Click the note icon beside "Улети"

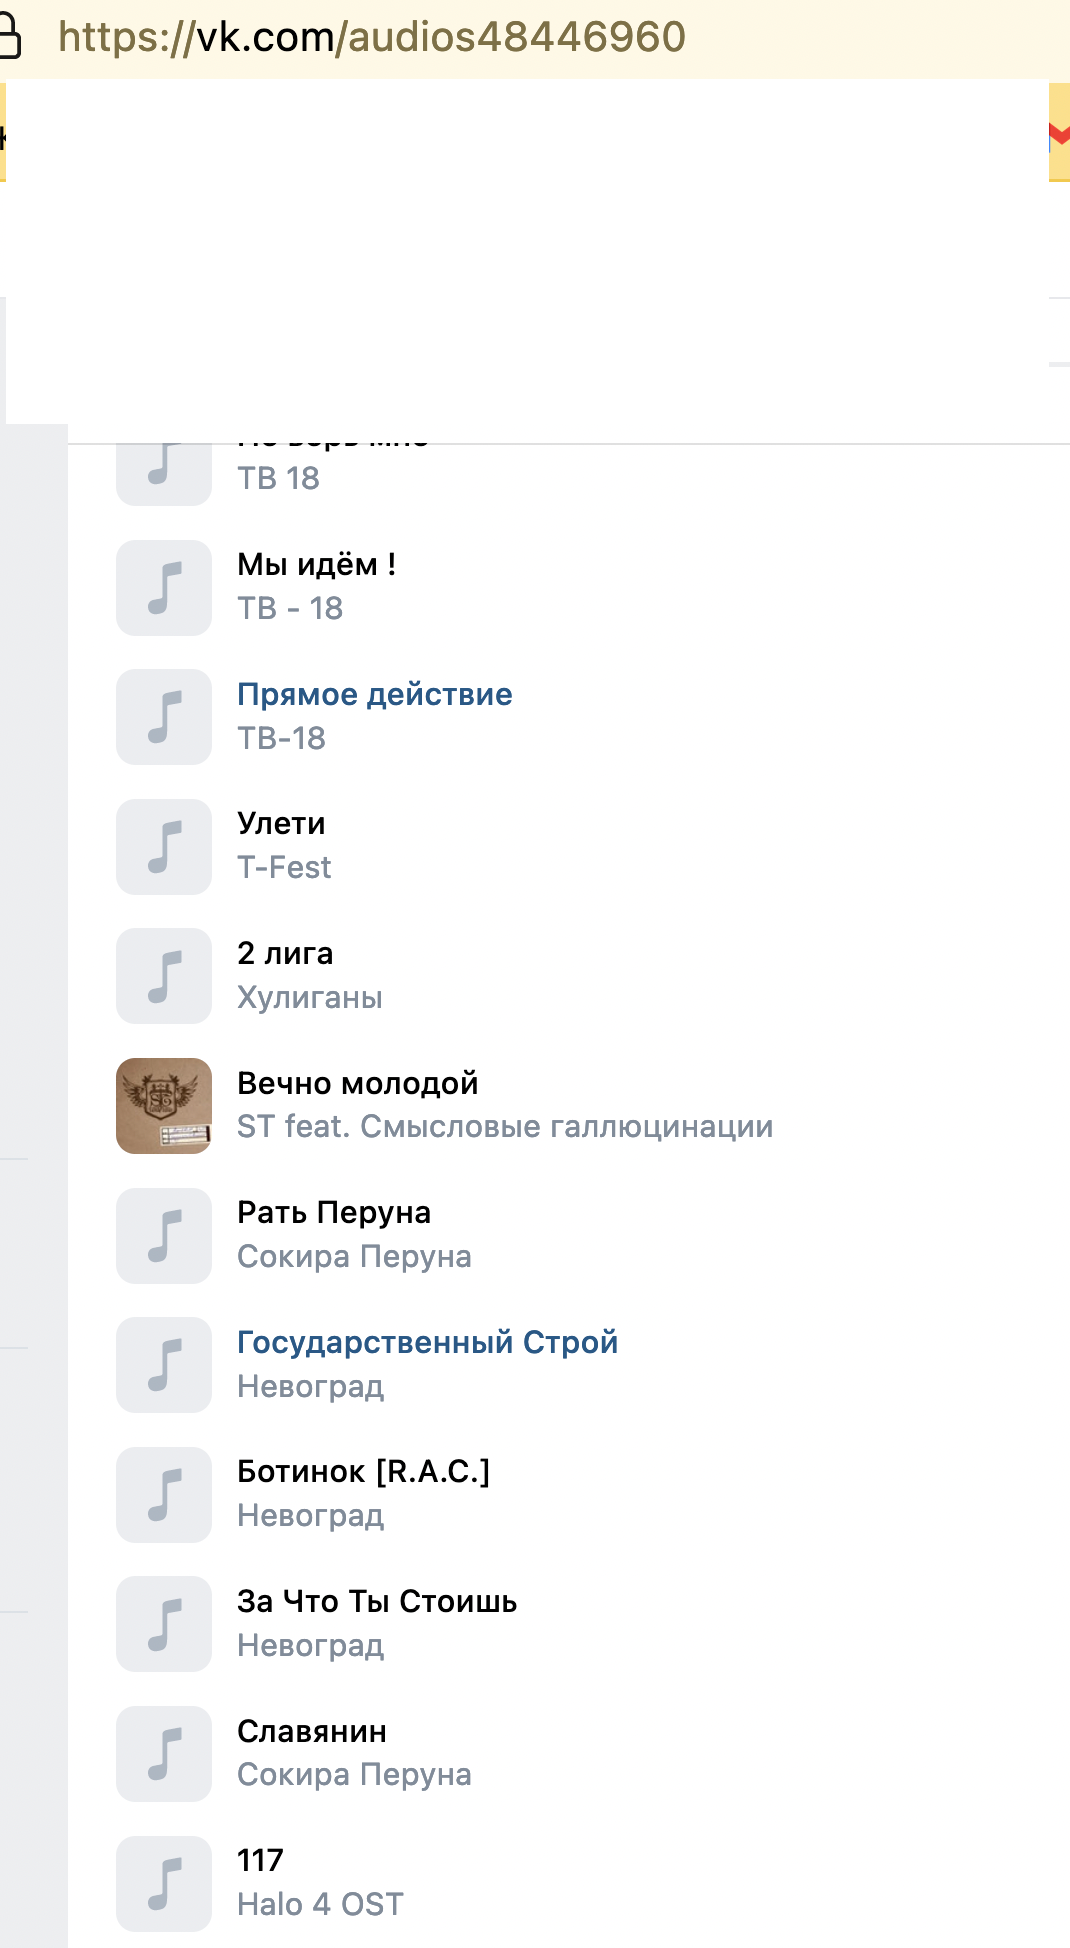pos(164,847)
